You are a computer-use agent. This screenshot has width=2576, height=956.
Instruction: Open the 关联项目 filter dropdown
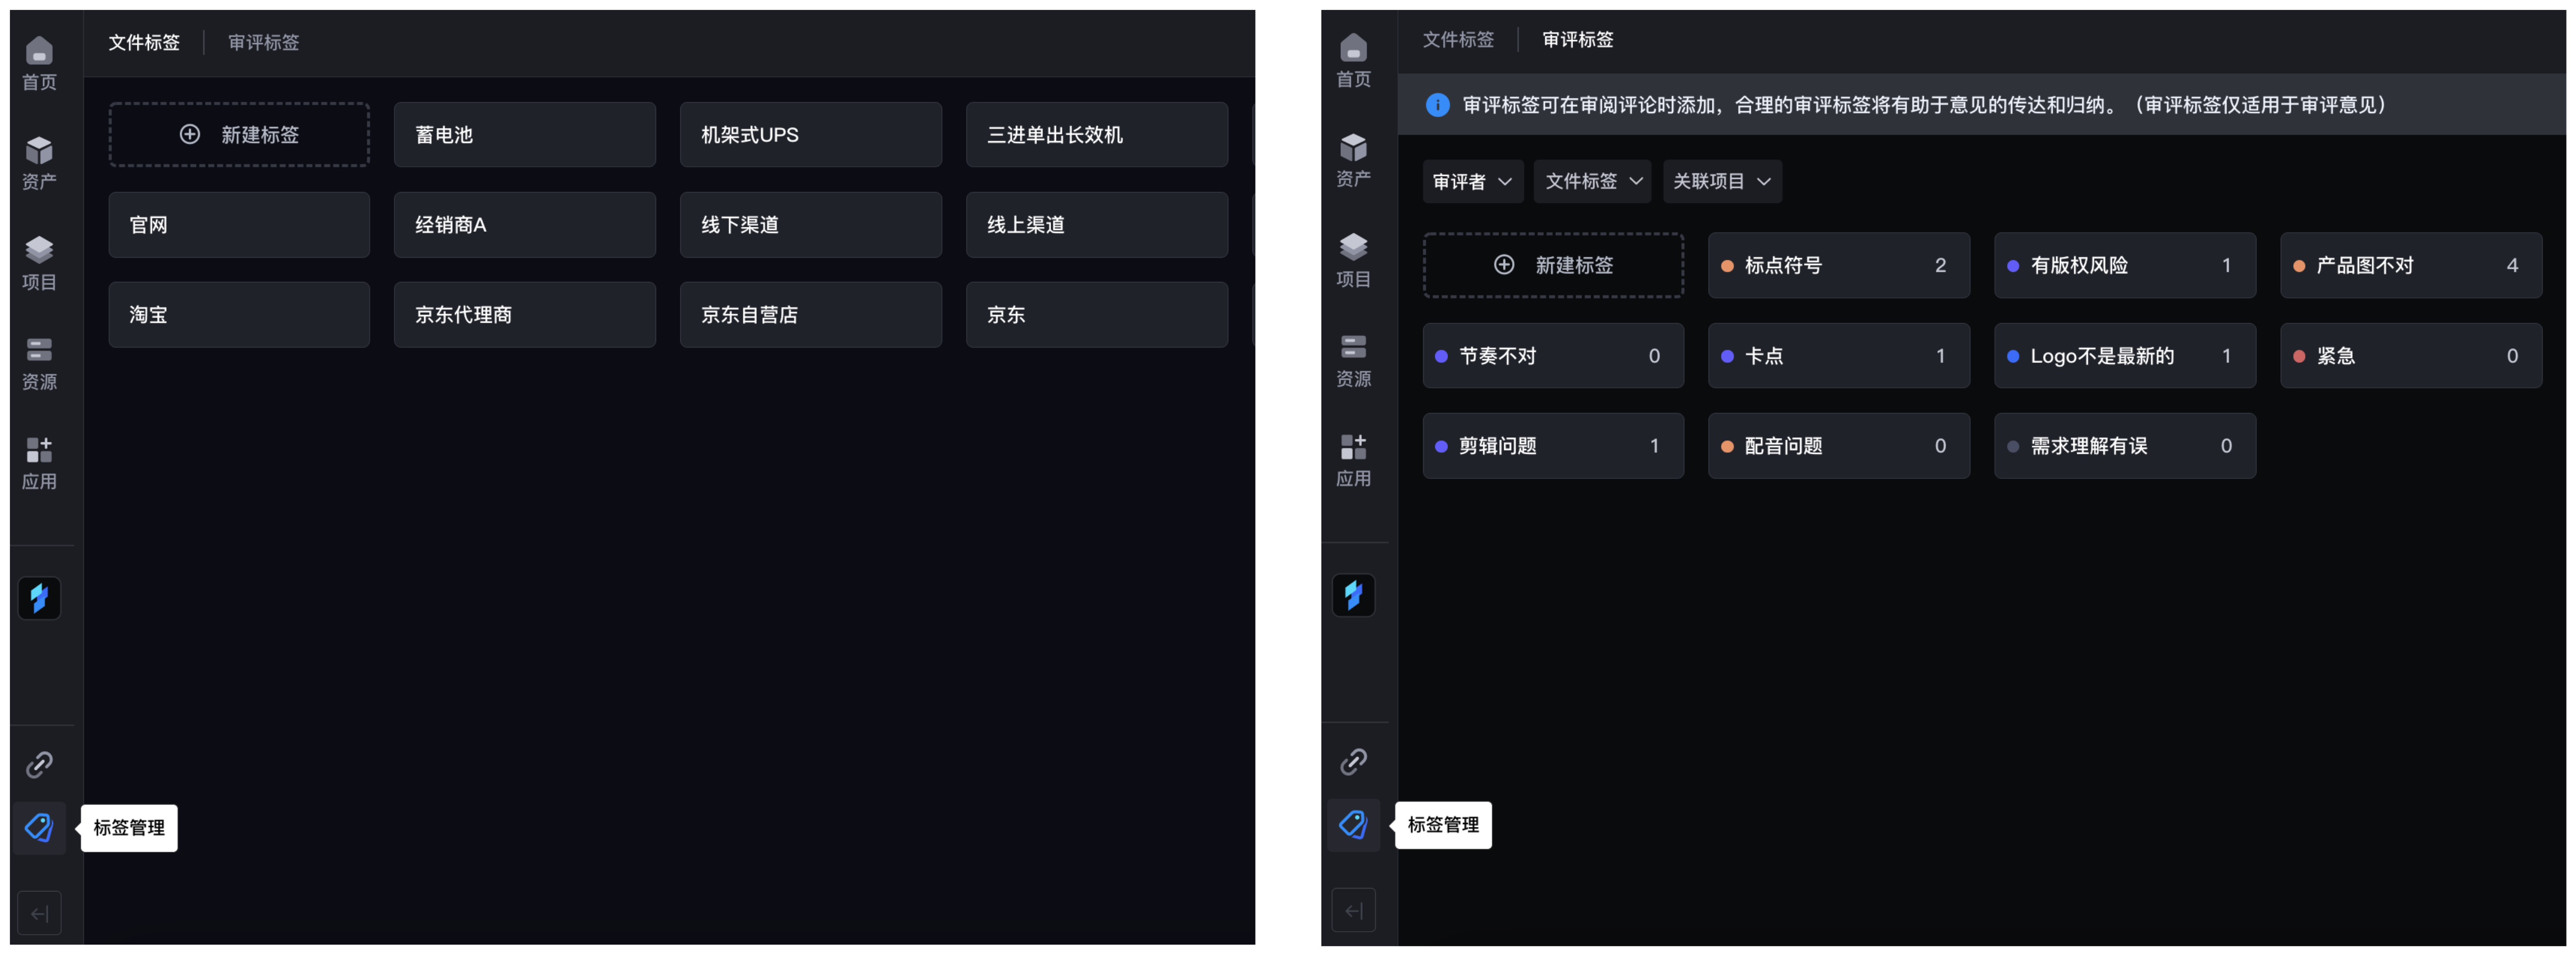[1722, 181]
